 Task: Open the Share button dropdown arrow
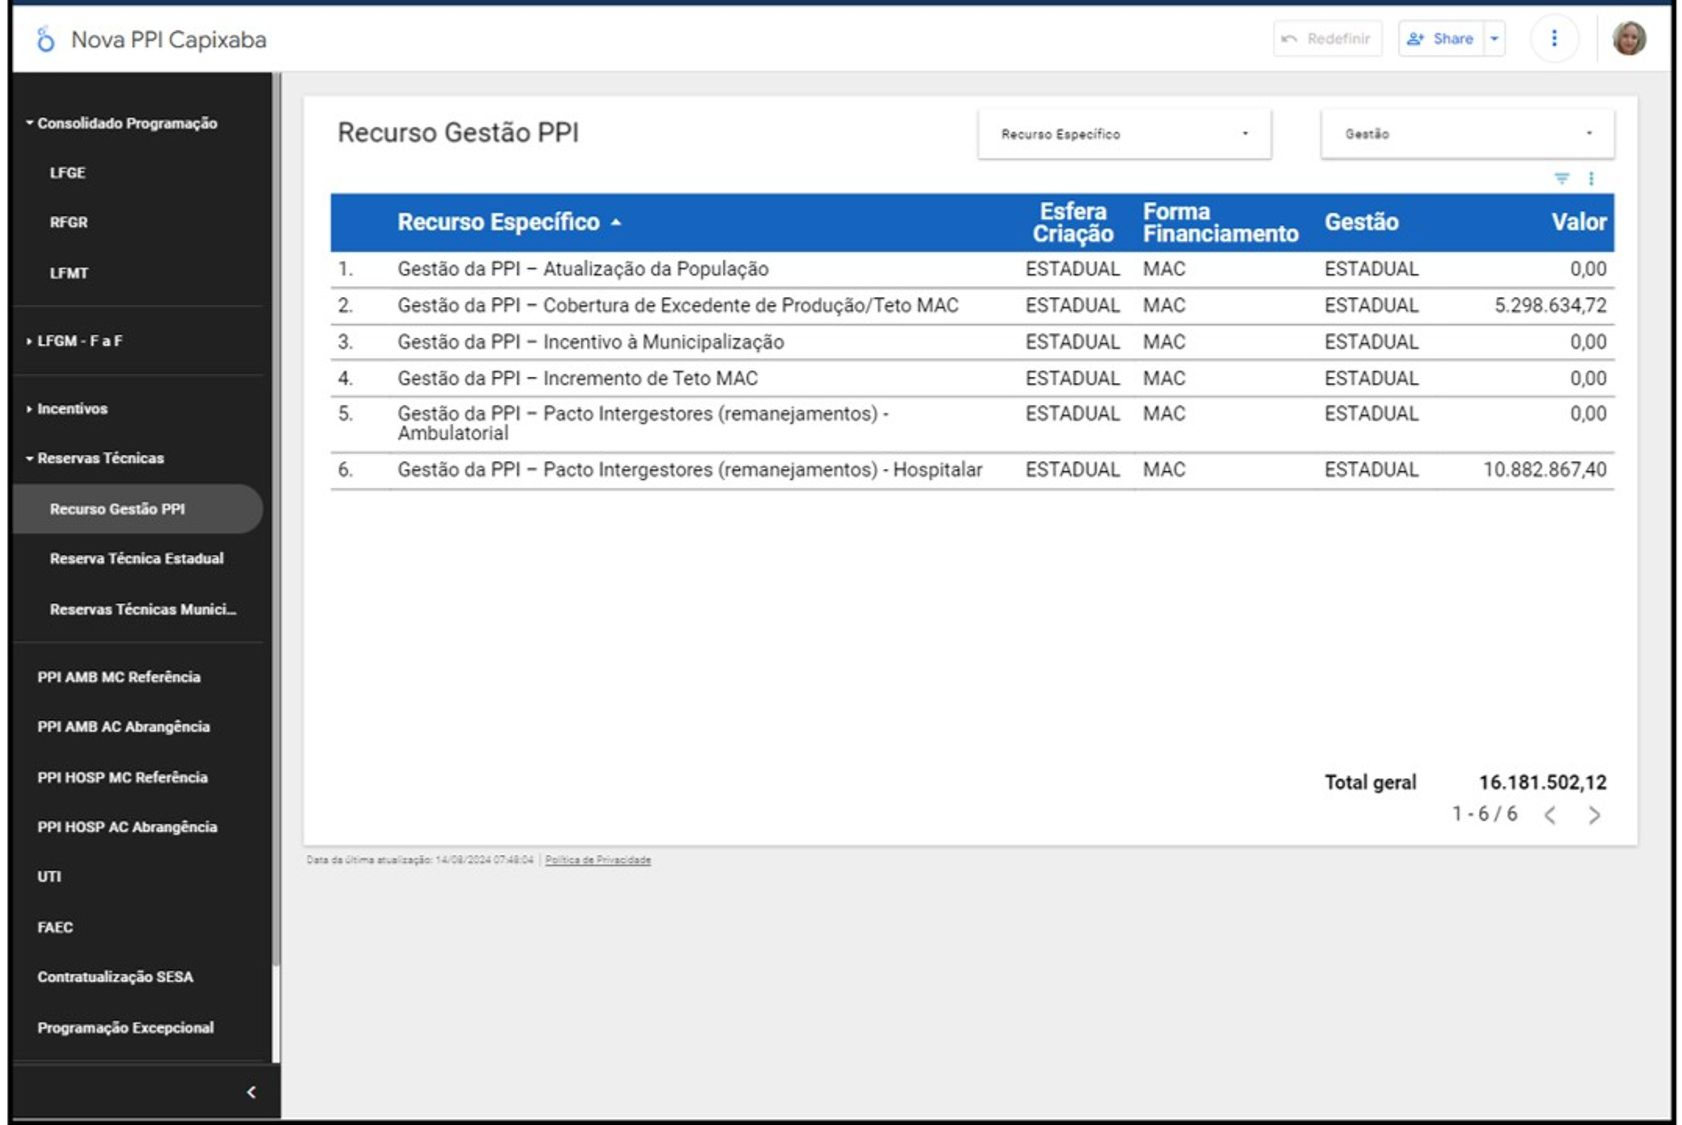[x=1495, y=39]
